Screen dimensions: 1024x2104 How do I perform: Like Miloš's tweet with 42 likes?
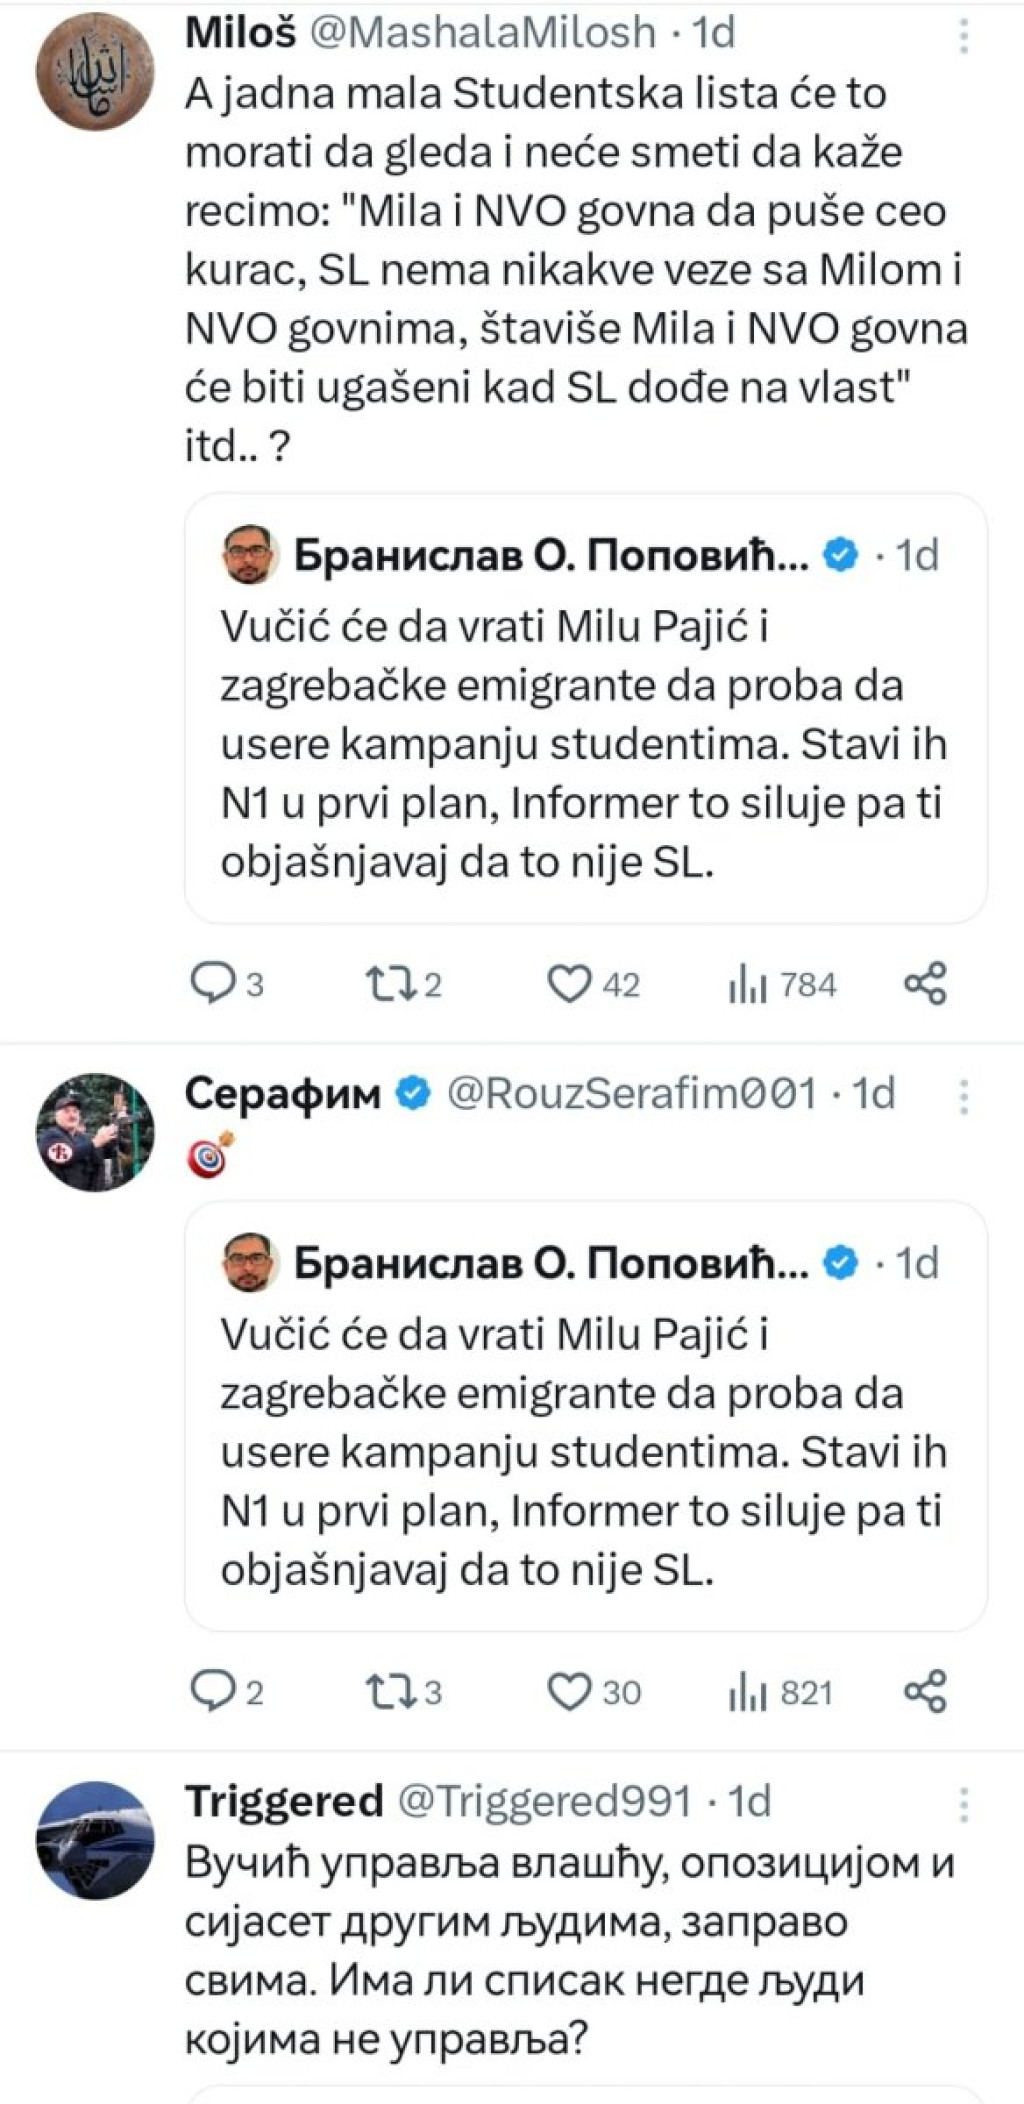click(569, 985)
